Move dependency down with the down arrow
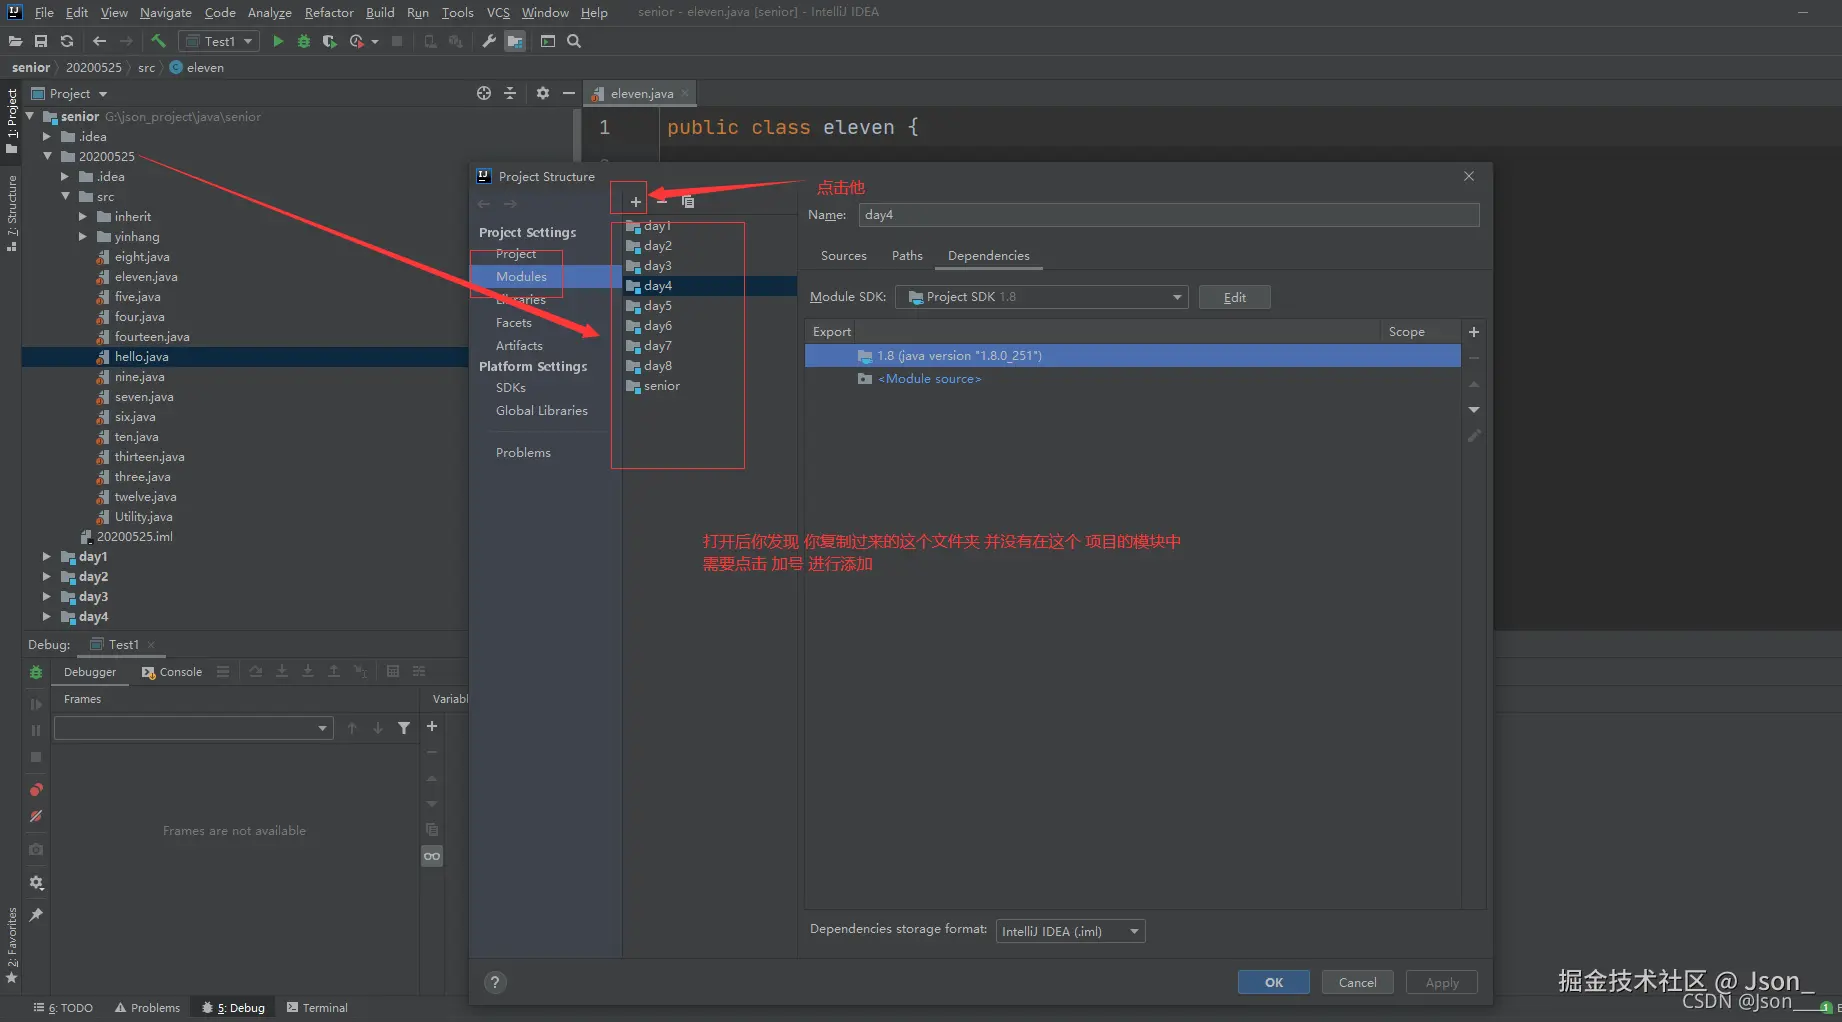This screenshot has width=1842, height=1022. [x=1474, y=410]
